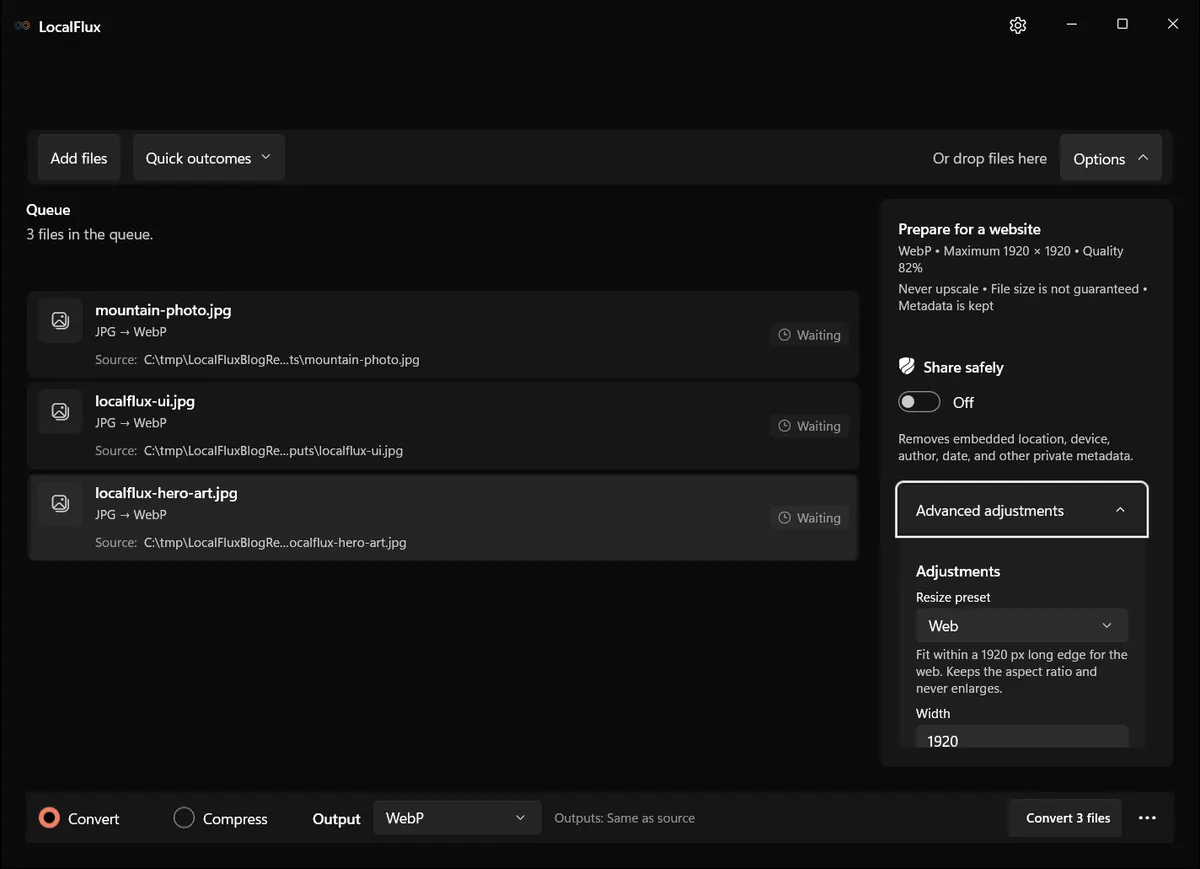
Task: Open the settings gear icon
Action: pos(1018,25)
